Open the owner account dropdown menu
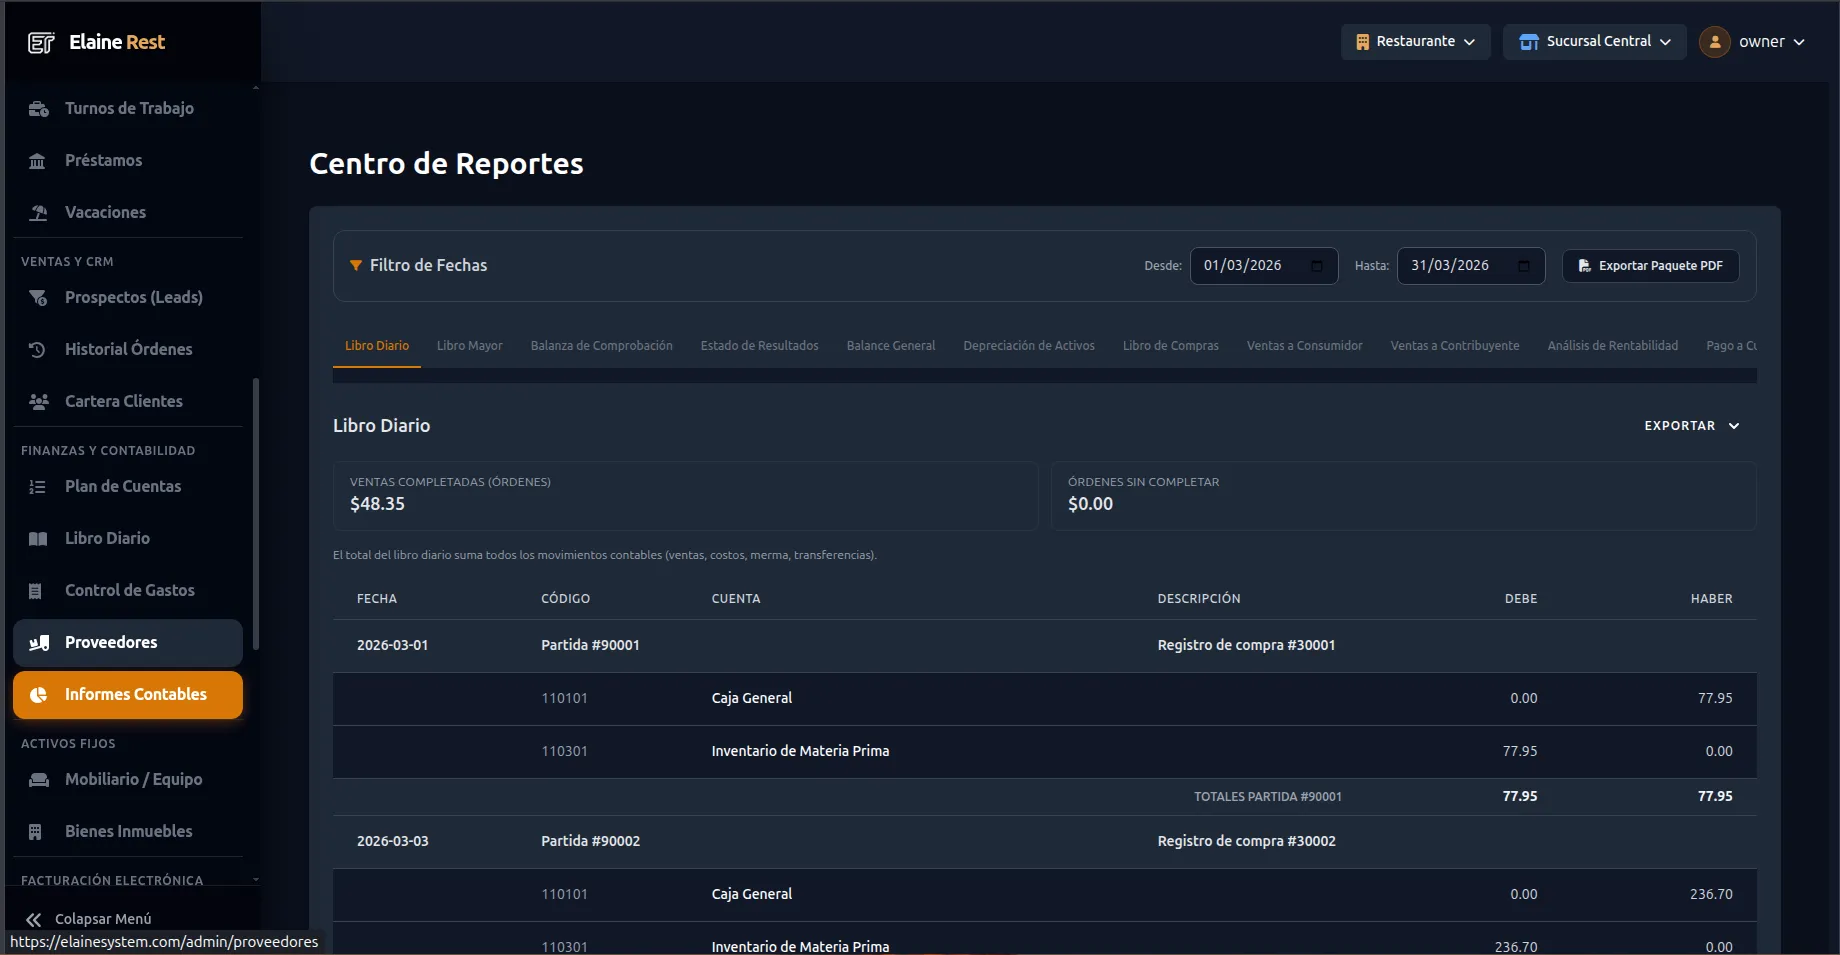1840x955 pixels. (x=1753, y=42)
